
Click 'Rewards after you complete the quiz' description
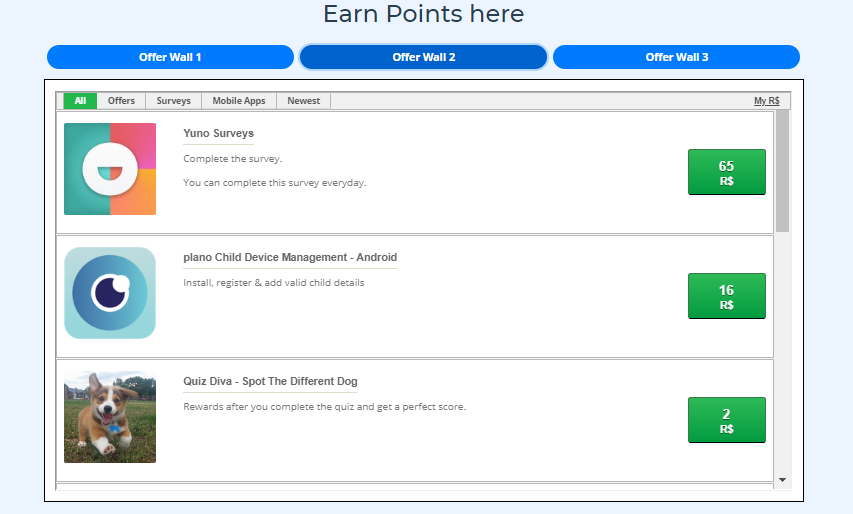[324, 407]
